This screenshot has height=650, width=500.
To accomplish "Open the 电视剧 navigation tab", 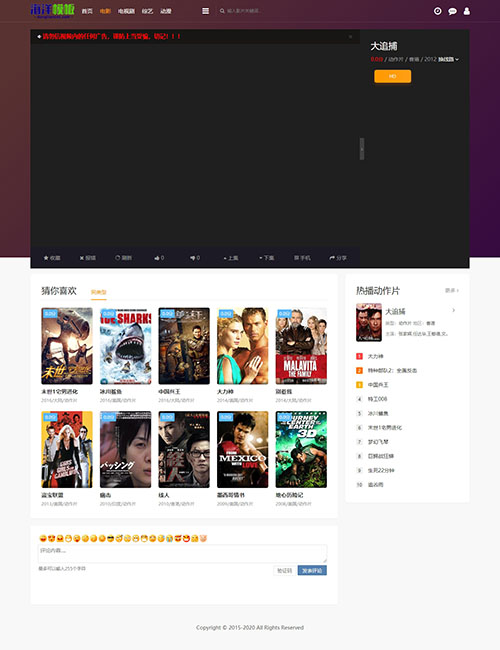I will 126,11.
